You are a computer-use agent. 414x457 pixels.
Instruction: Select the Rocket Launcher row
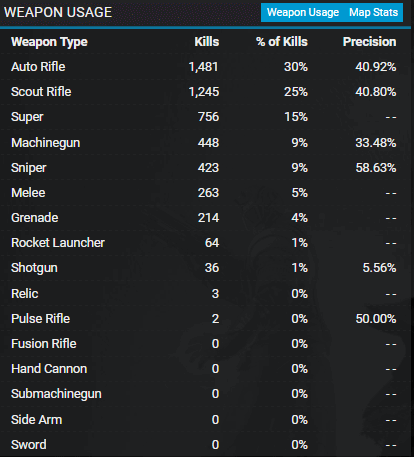tap(205, 243)
